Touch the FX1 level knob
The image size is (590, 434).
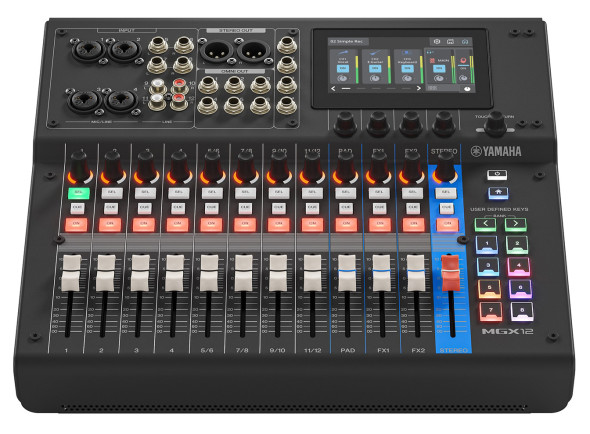[379, 168]
